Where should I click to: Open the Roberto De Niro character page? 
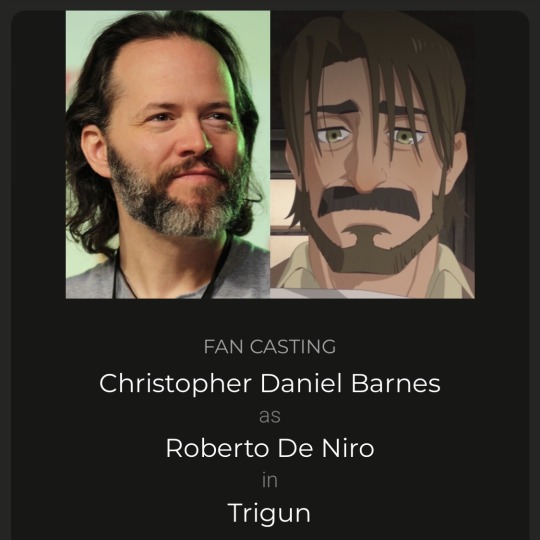tap(270, 448)
